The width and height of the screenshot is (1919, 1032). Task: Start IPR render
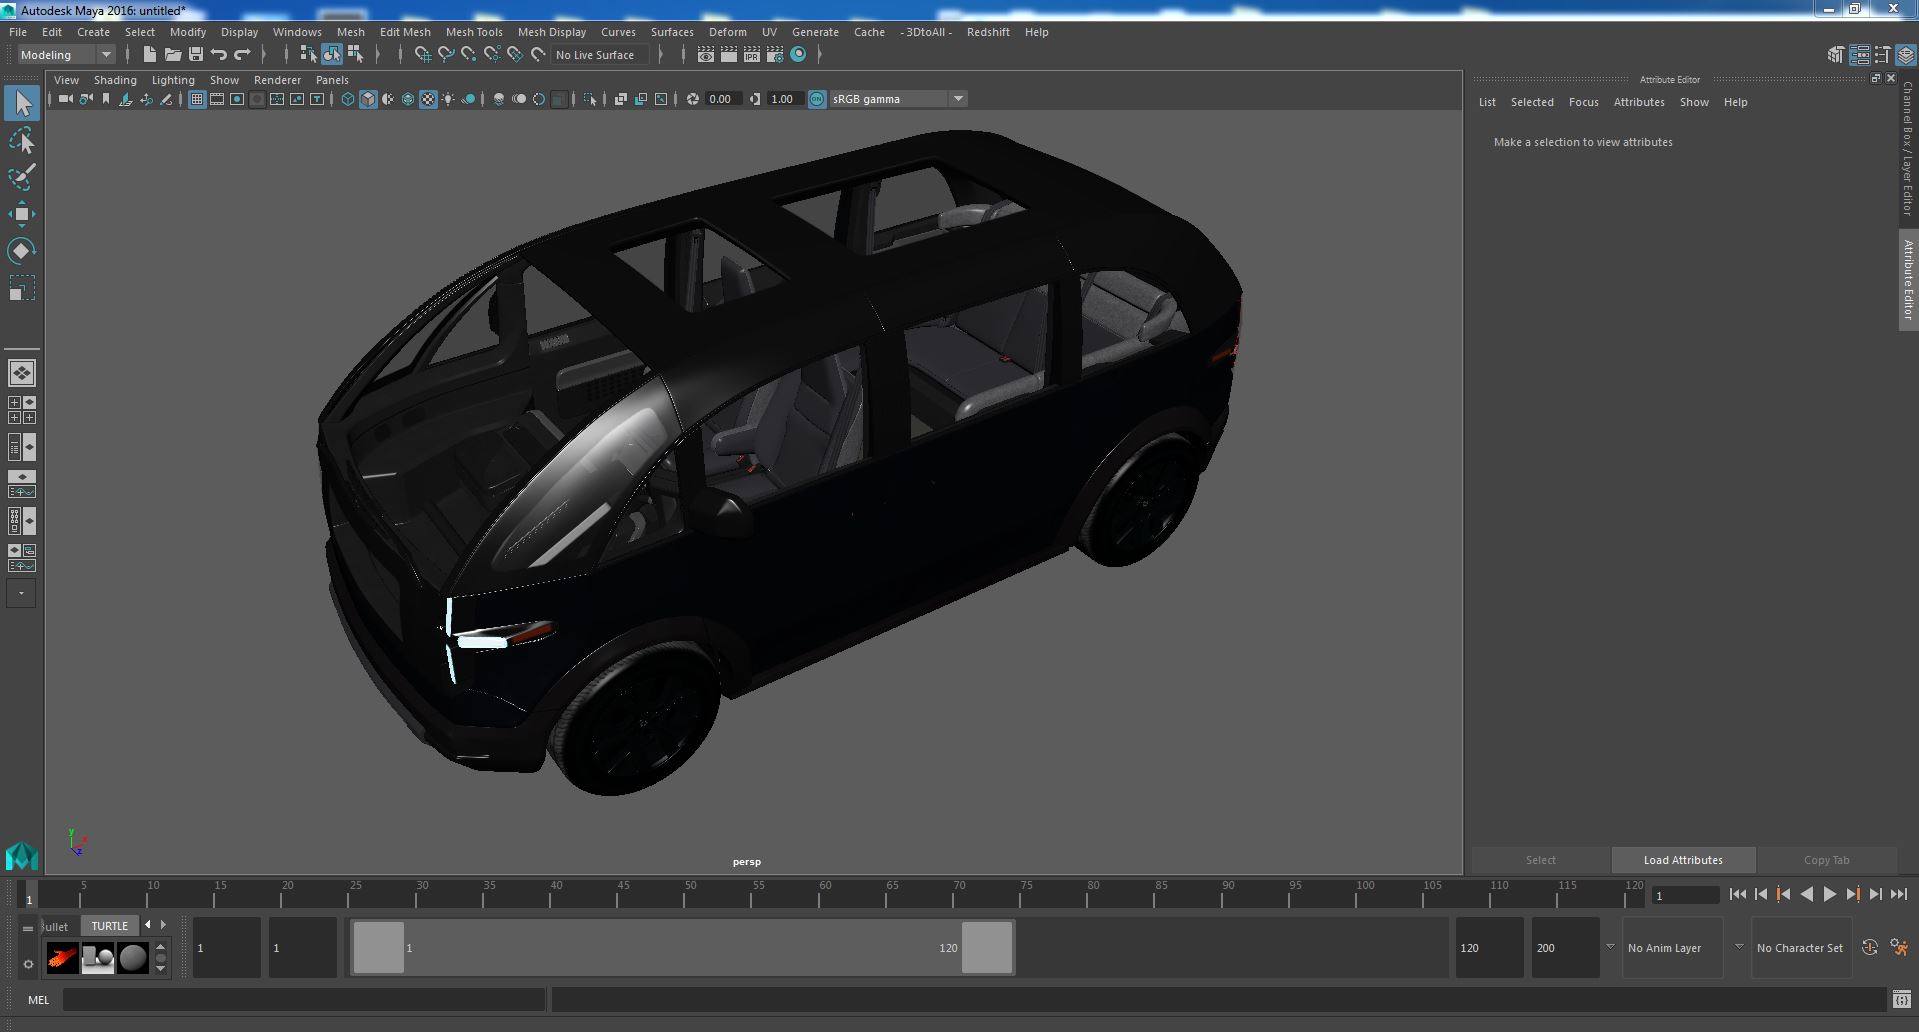coord(752,55)
